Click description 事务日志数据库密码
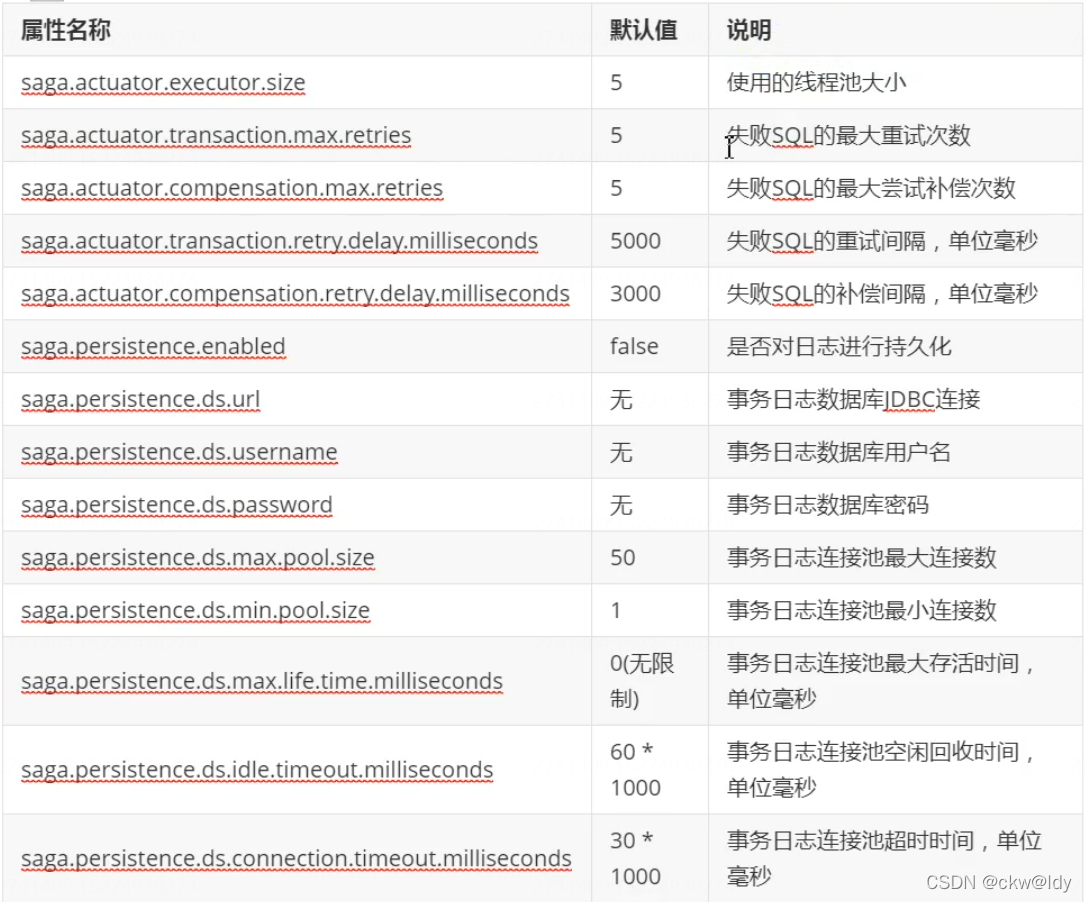Viewport: 1087px width, 902px height. tap(827, 505)
